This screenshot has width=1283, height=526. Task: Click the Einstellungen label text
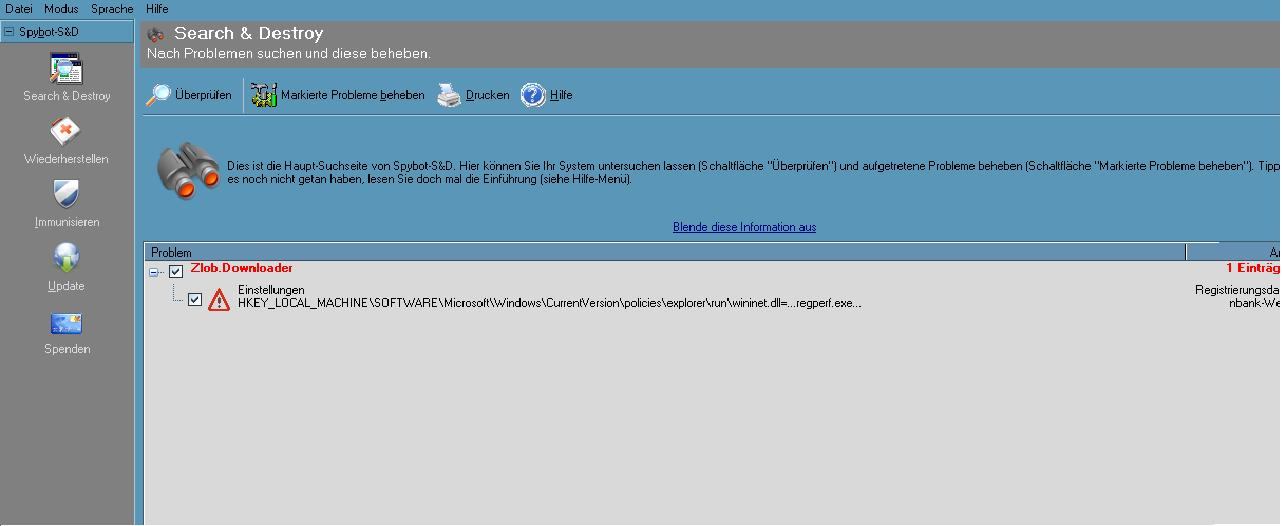point(271,290)
